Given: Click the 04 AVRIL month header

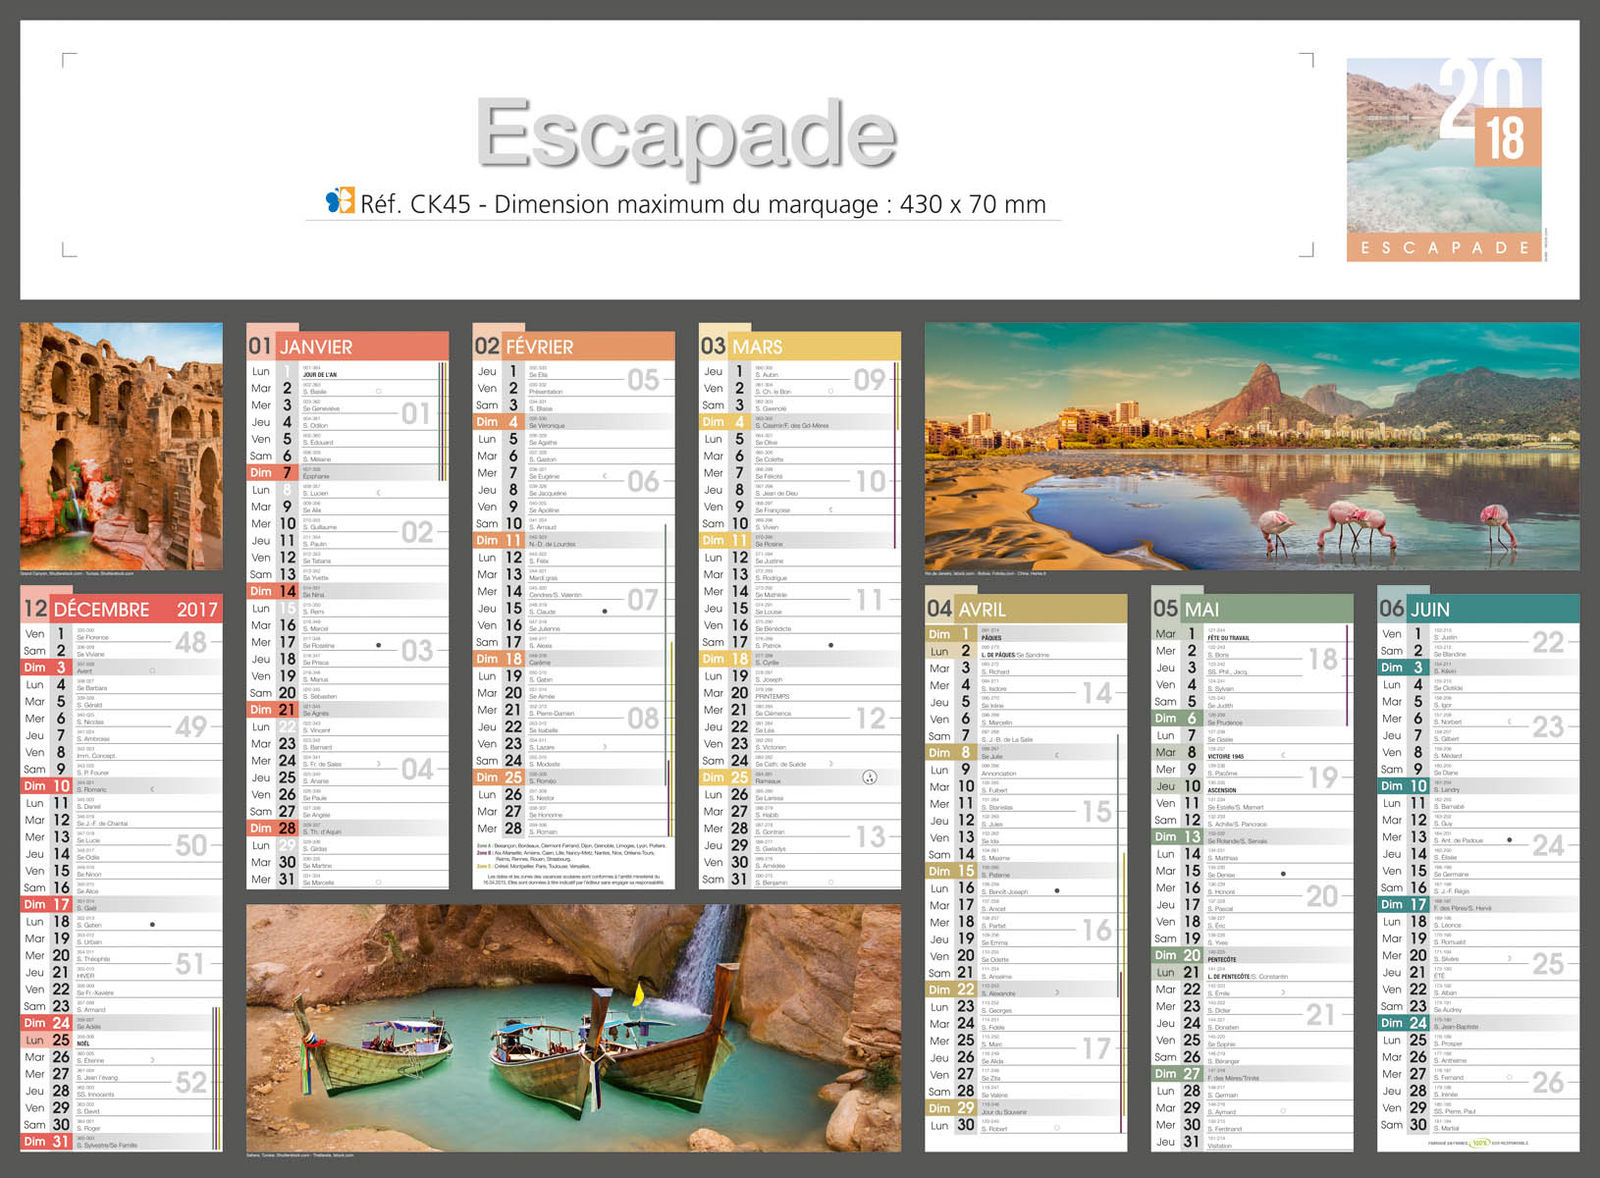Looking at the screenshot, I should [1026, 608].
